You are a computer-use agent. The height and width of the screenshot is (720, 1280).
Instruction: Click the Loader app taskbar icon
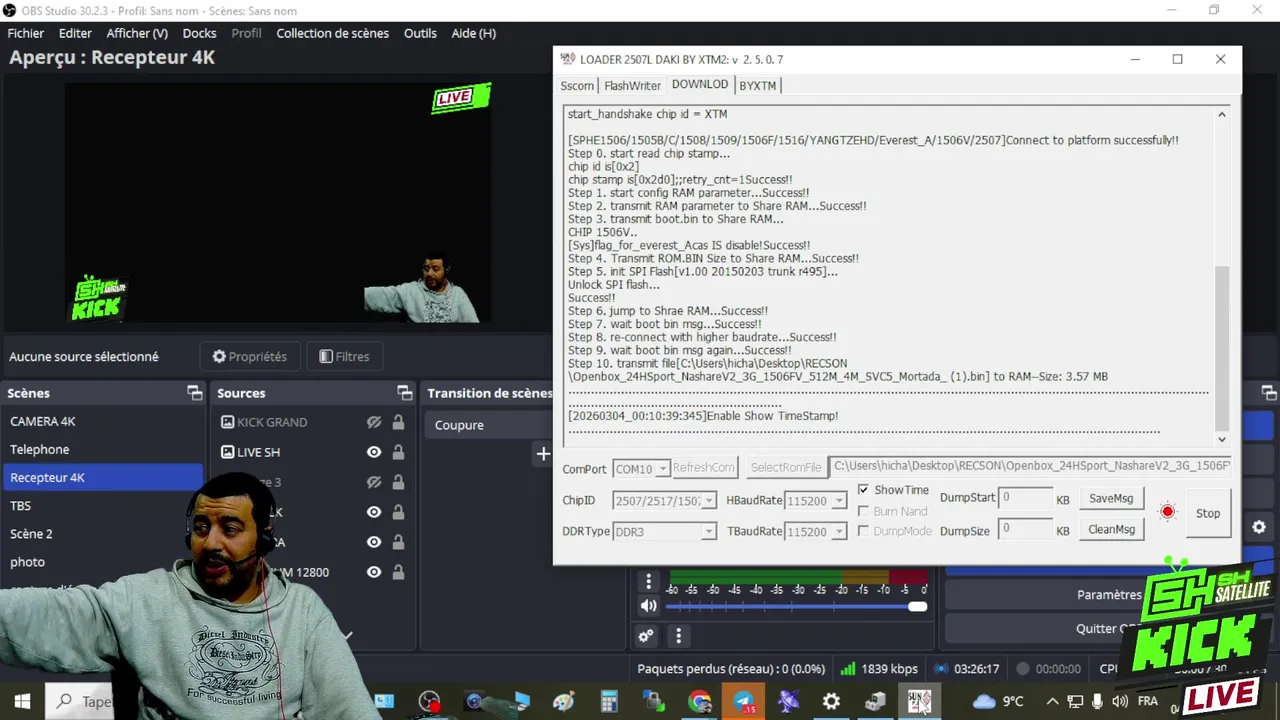point(919,702)
